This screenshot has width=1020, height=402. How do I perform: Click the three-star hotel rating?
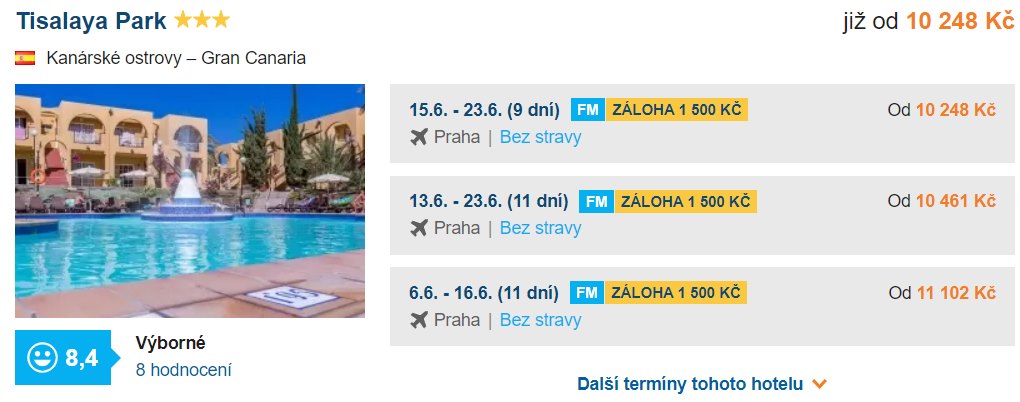(201, 20)
